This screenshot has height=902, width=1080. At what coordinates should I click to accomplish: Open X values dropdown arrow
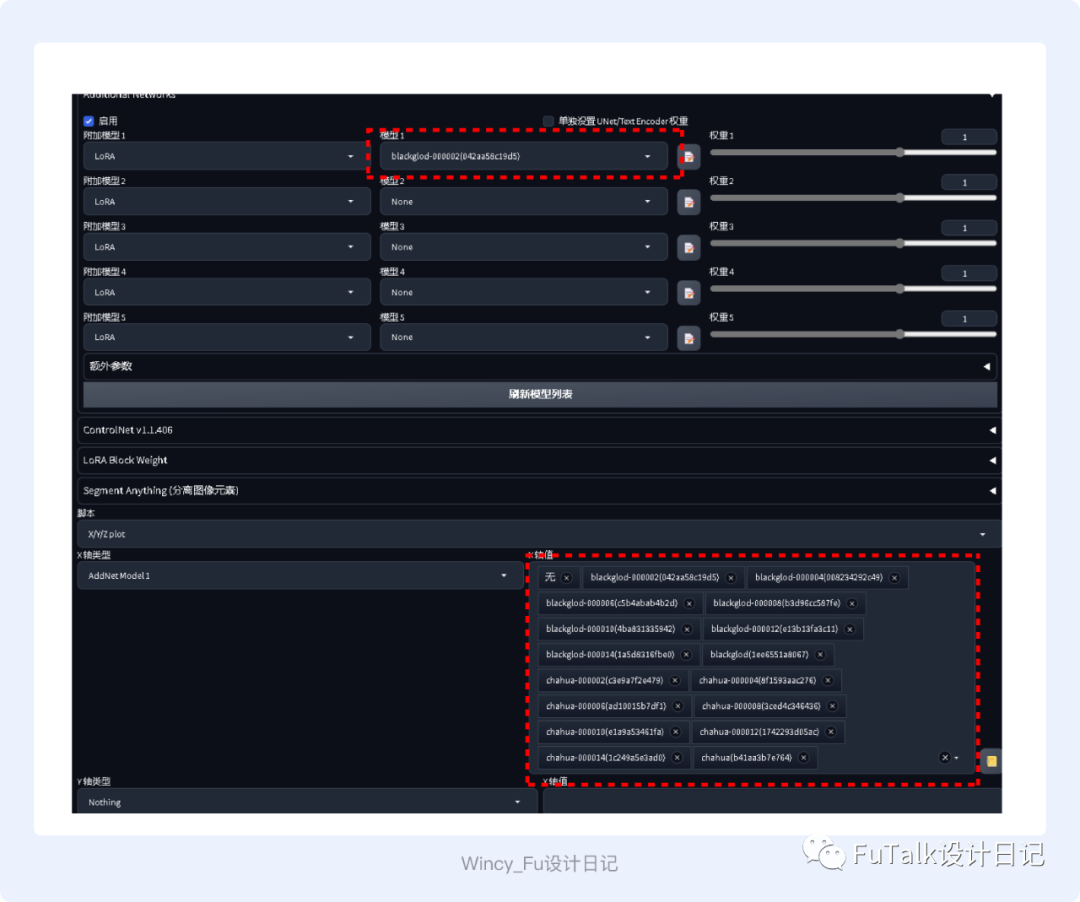[957, 758]
